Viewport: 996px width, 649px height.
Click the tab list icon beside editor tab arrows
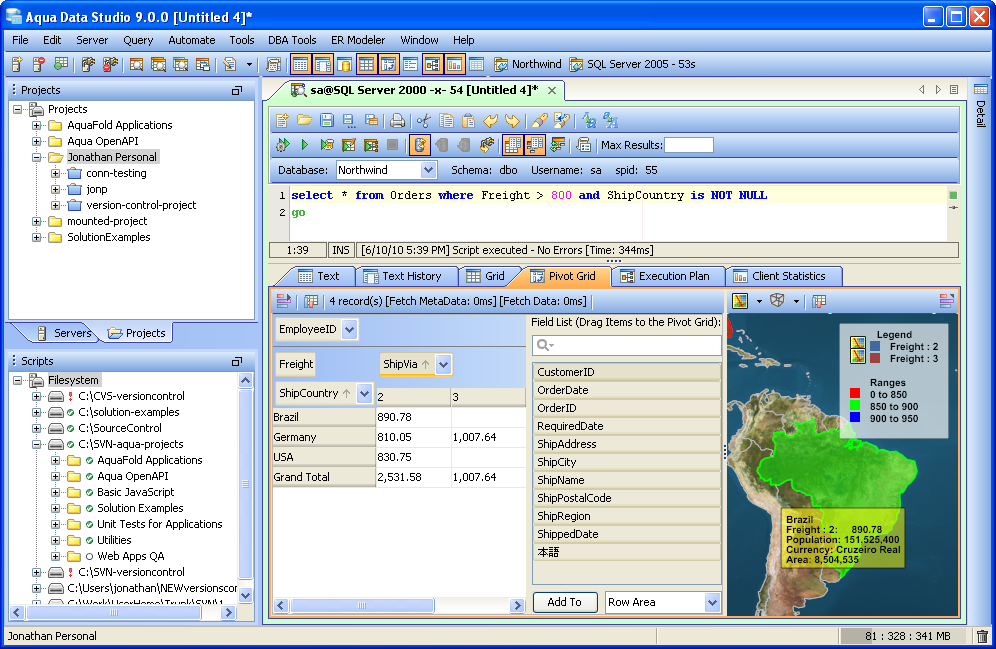point(953,90)
